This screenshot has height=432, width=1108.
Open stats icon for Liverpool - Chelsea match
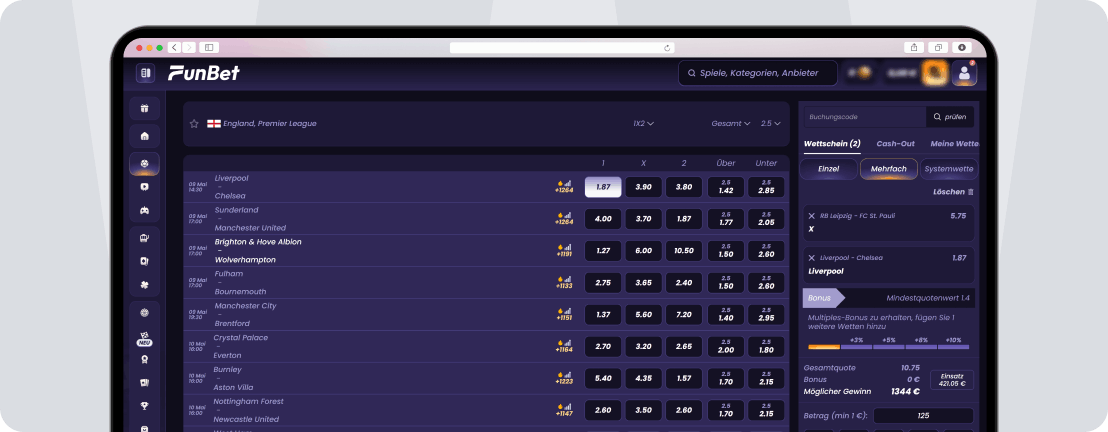[567, 183]
